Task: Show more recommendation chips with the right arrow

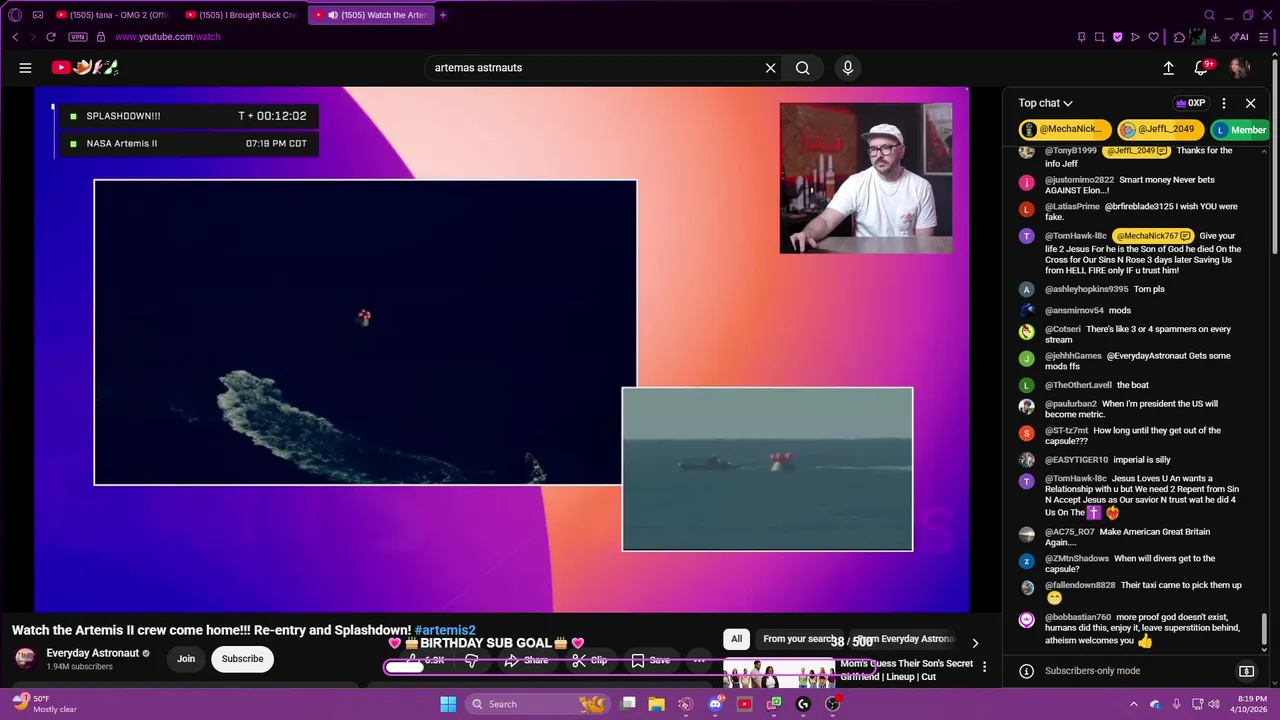Action: point(975,642)
